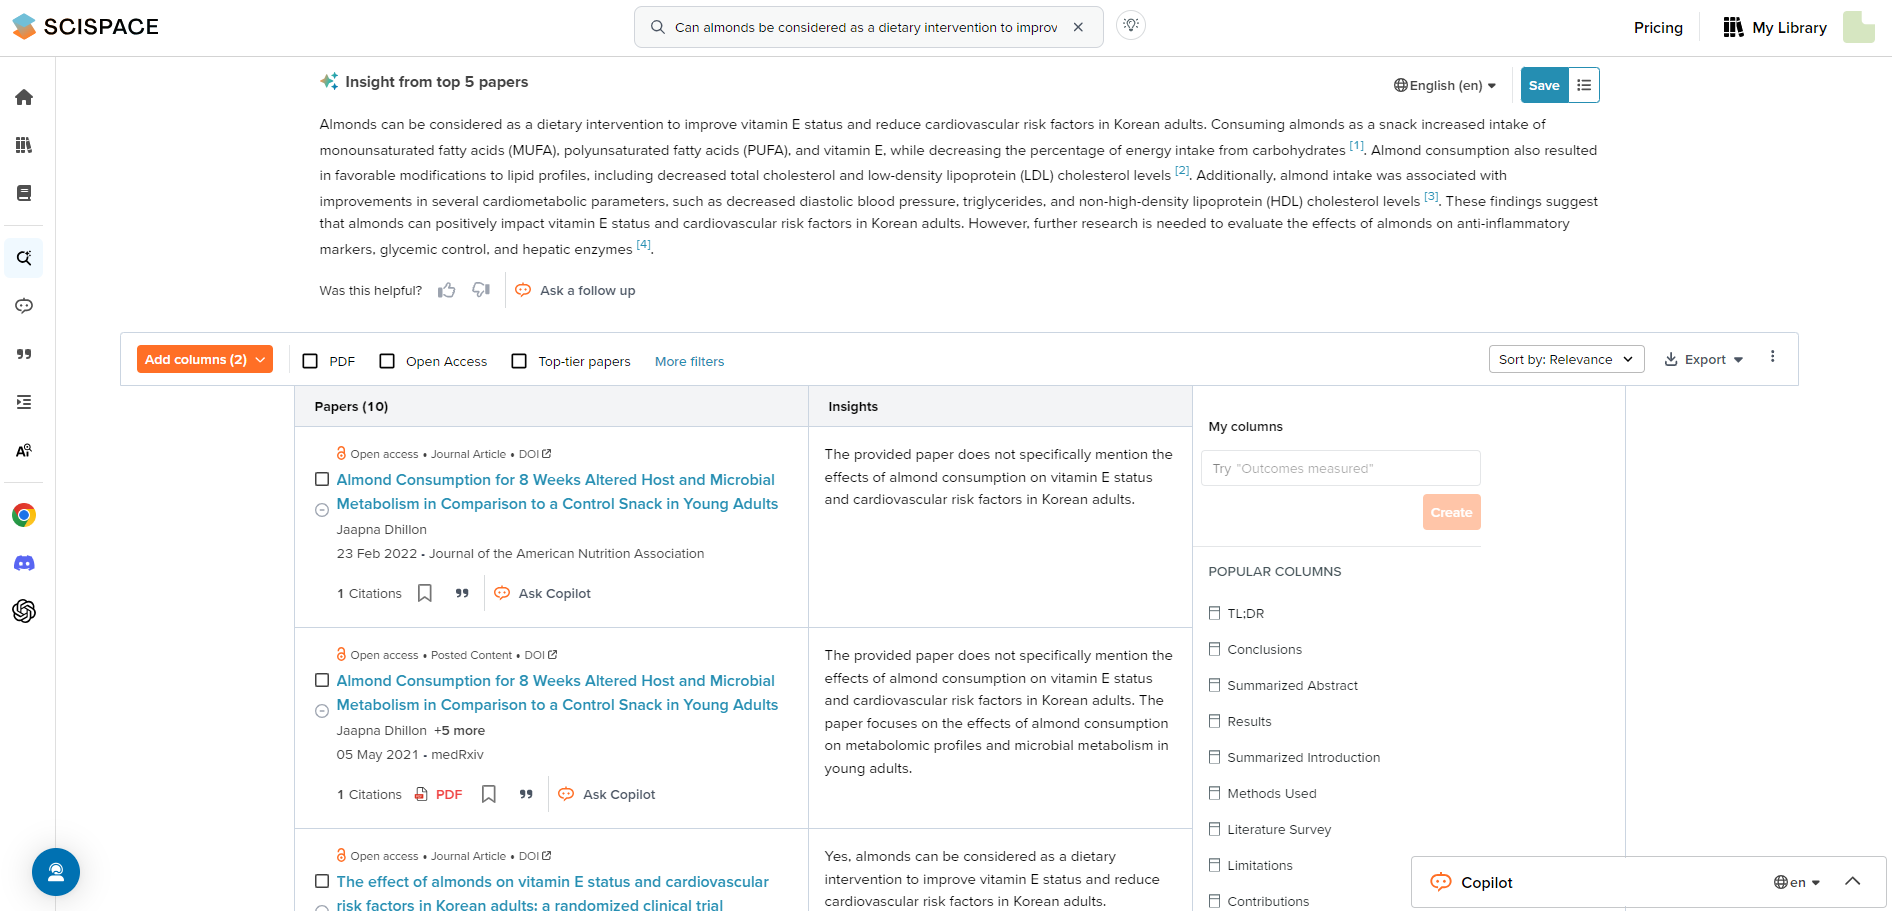1892x911 pixels.
Task: Expand the medRxiv paper's collapse circle icon
Action: click(x=322, y=711)
